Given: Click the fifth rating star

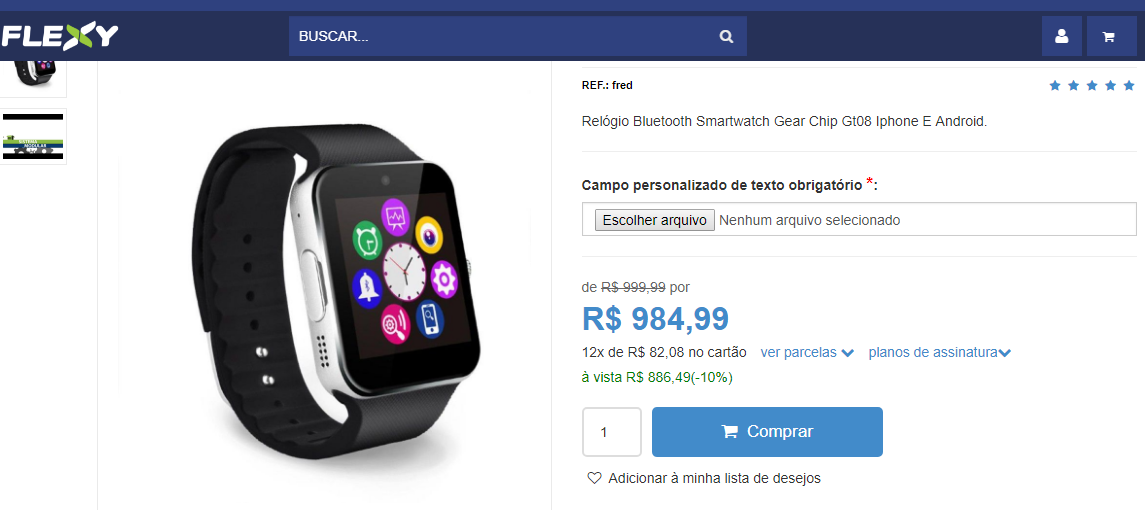Looking at the screenshot, I should point(1130,85).
